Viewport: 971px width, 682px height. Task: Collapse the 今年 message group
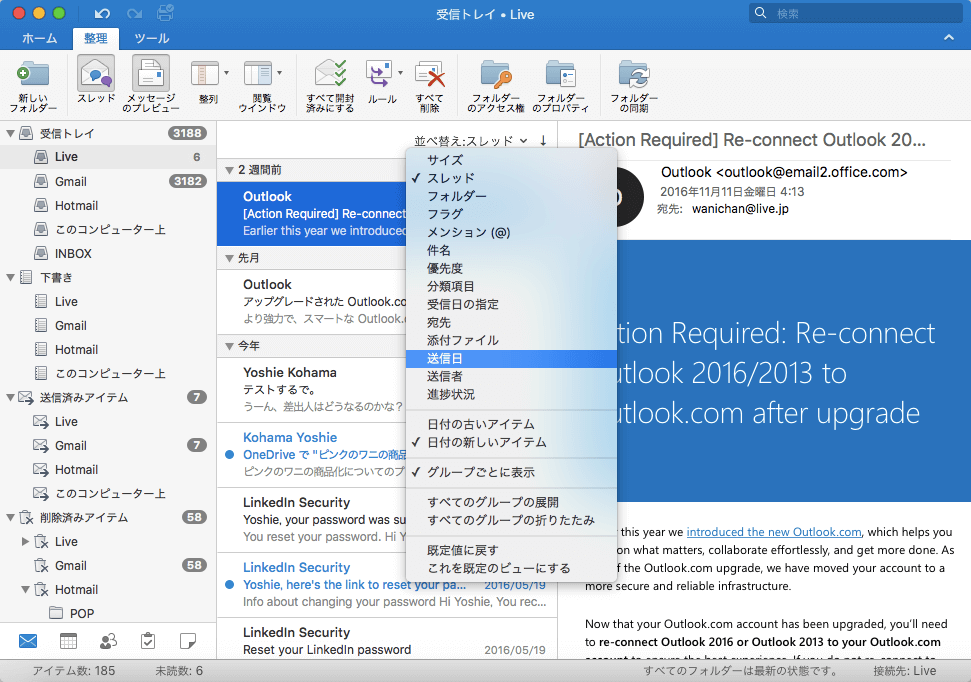click(x=229, y=346)
